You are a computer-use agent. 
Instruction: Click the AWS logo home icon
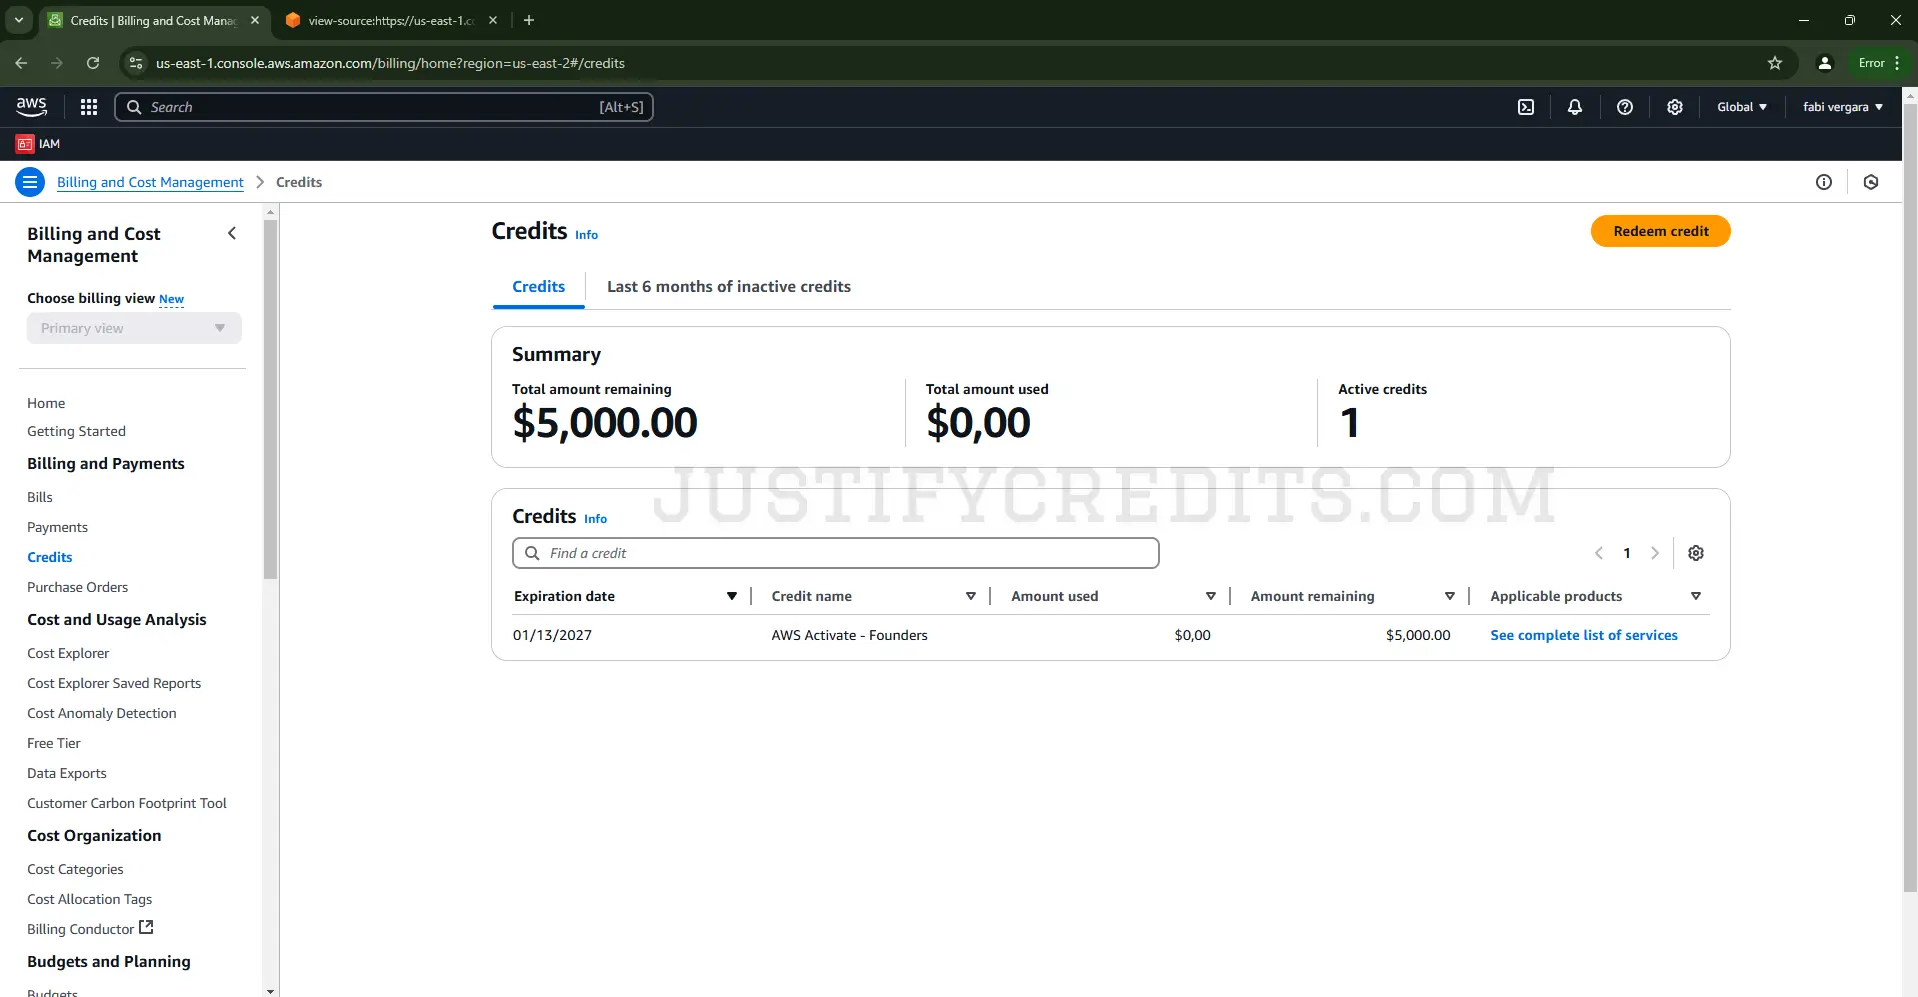(31, 106)
